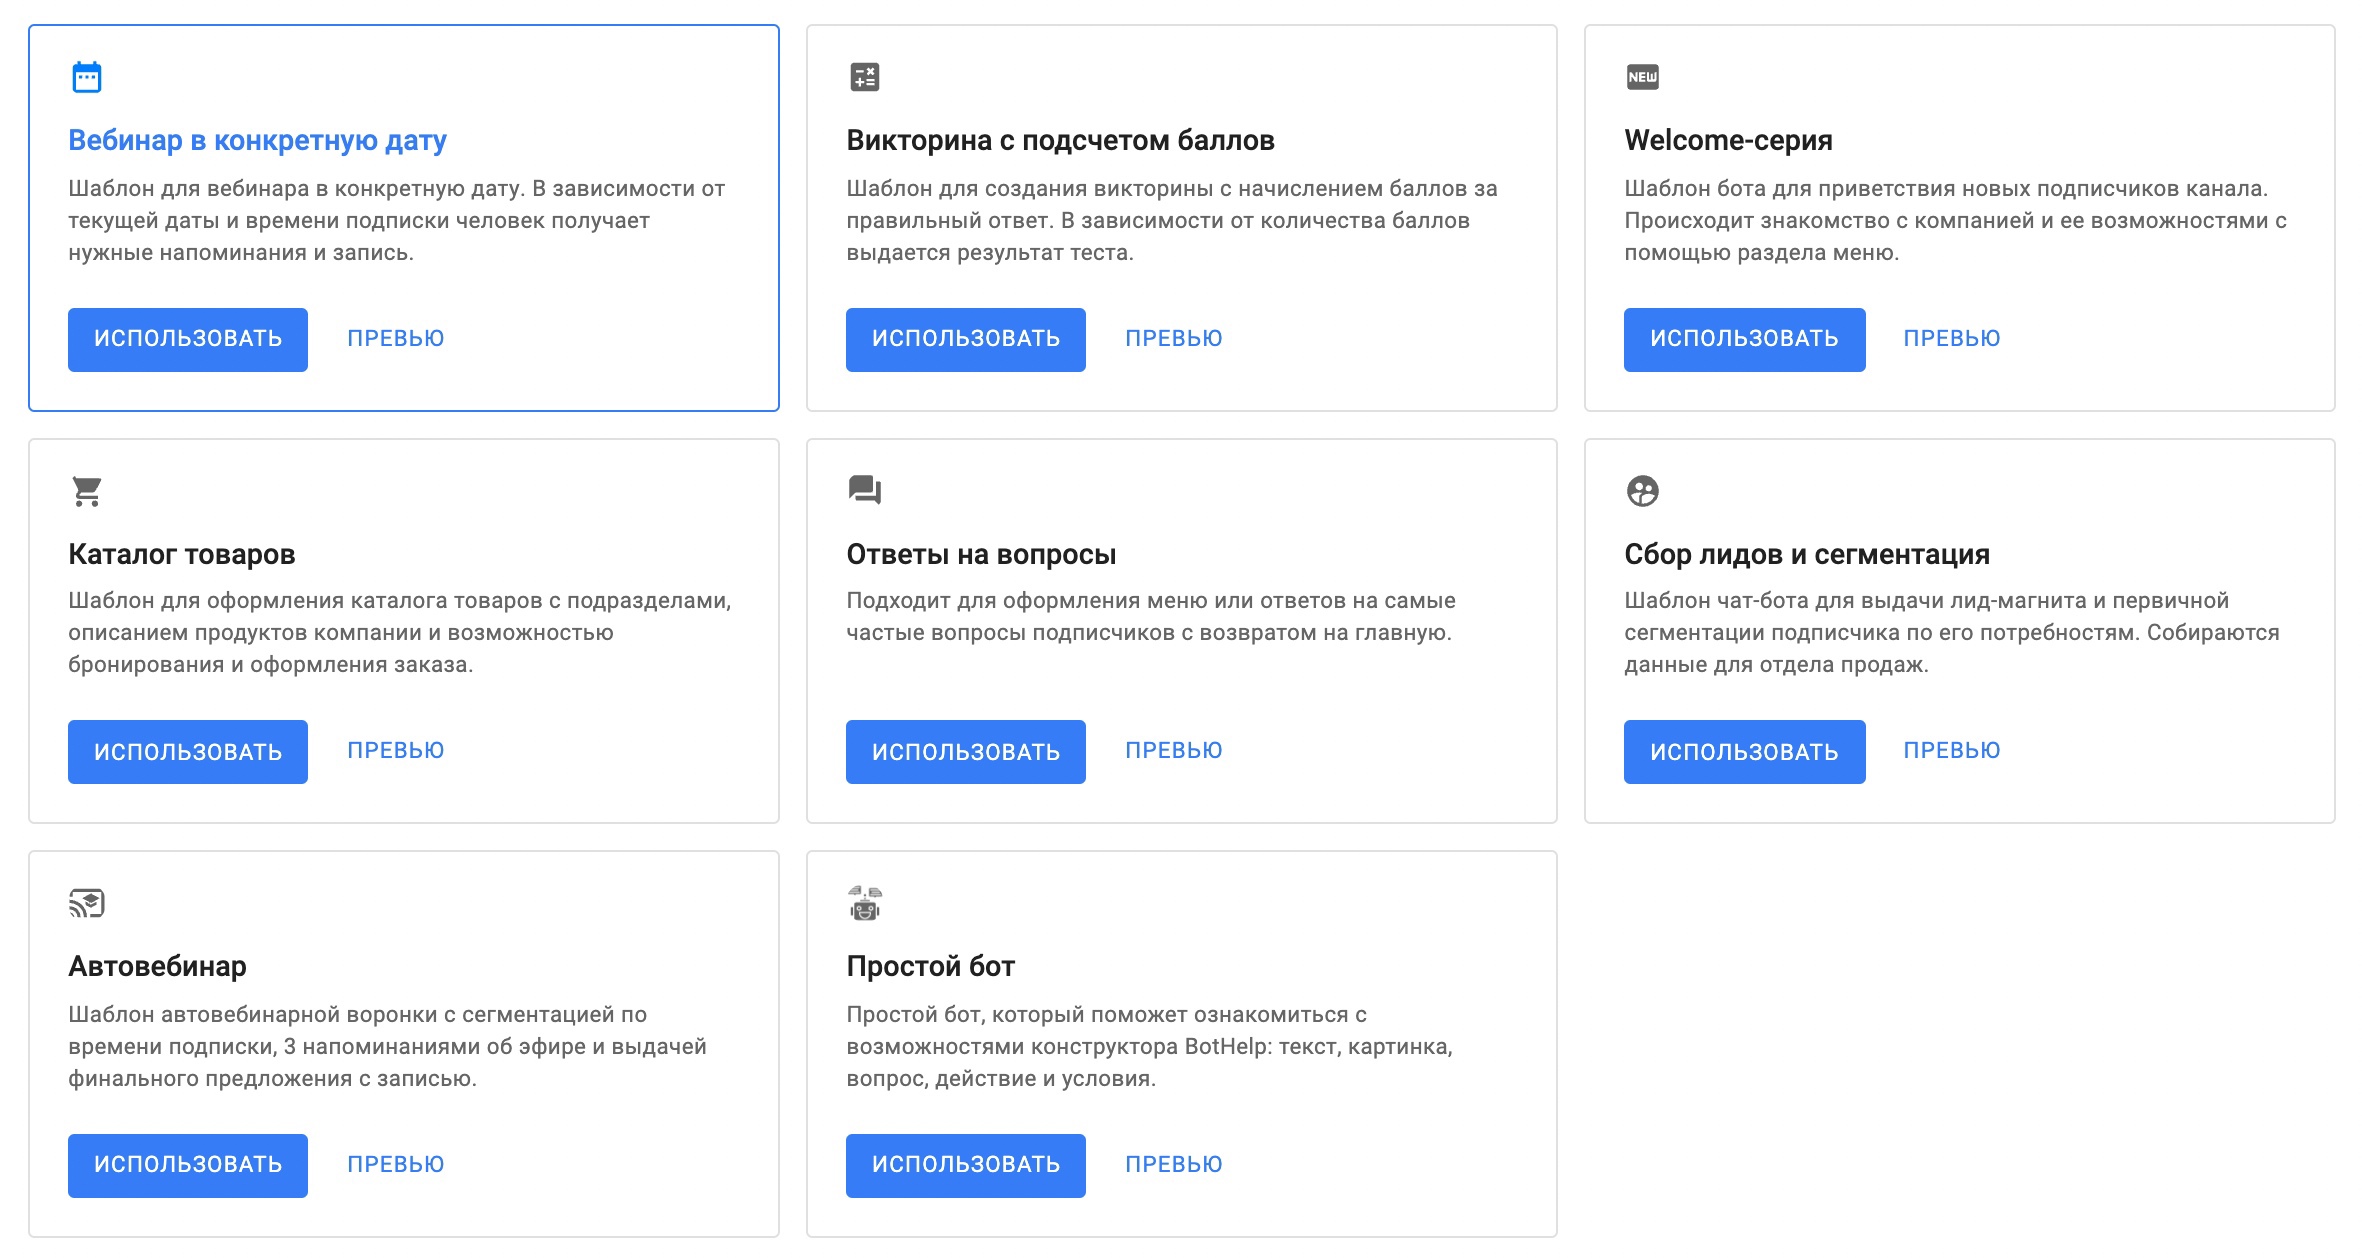Open Превью for the Простой бот template
This screenshot has height=1258, width=2362.
[1173, 1165]
